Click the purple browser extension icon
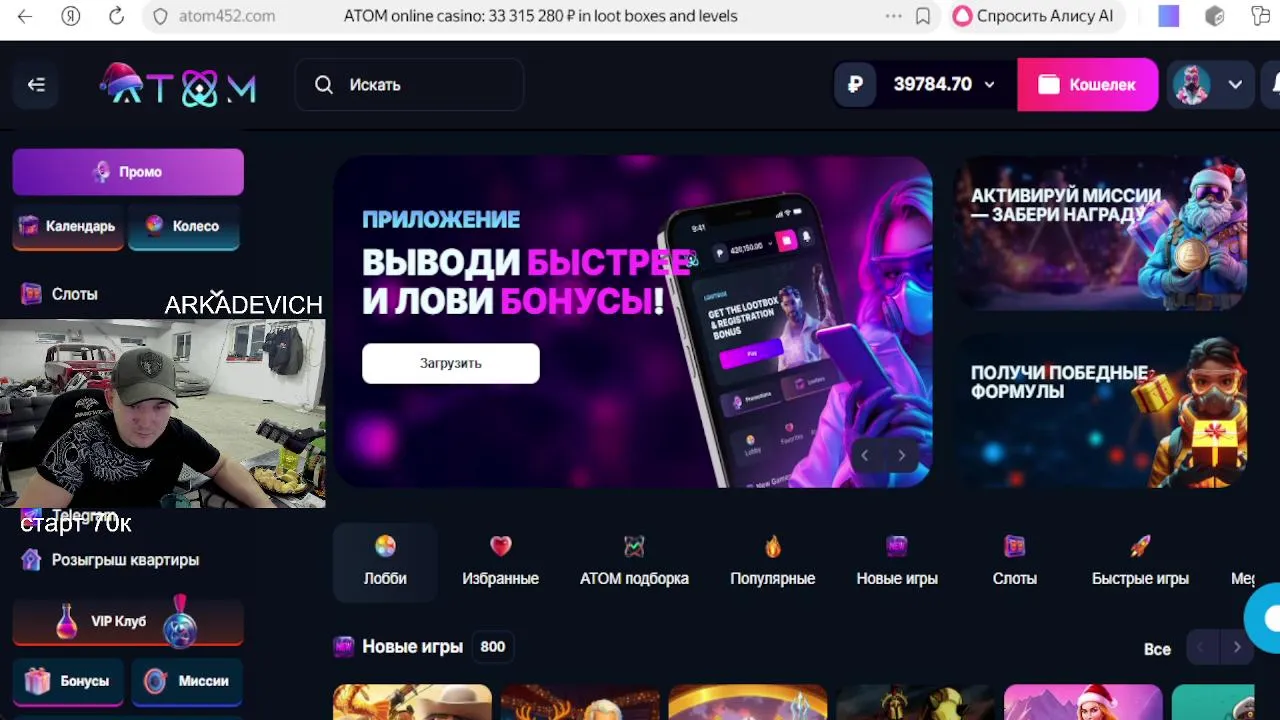Image resolution: width=1280 pixels, height=720 pixels. [x=1168, y=16]
